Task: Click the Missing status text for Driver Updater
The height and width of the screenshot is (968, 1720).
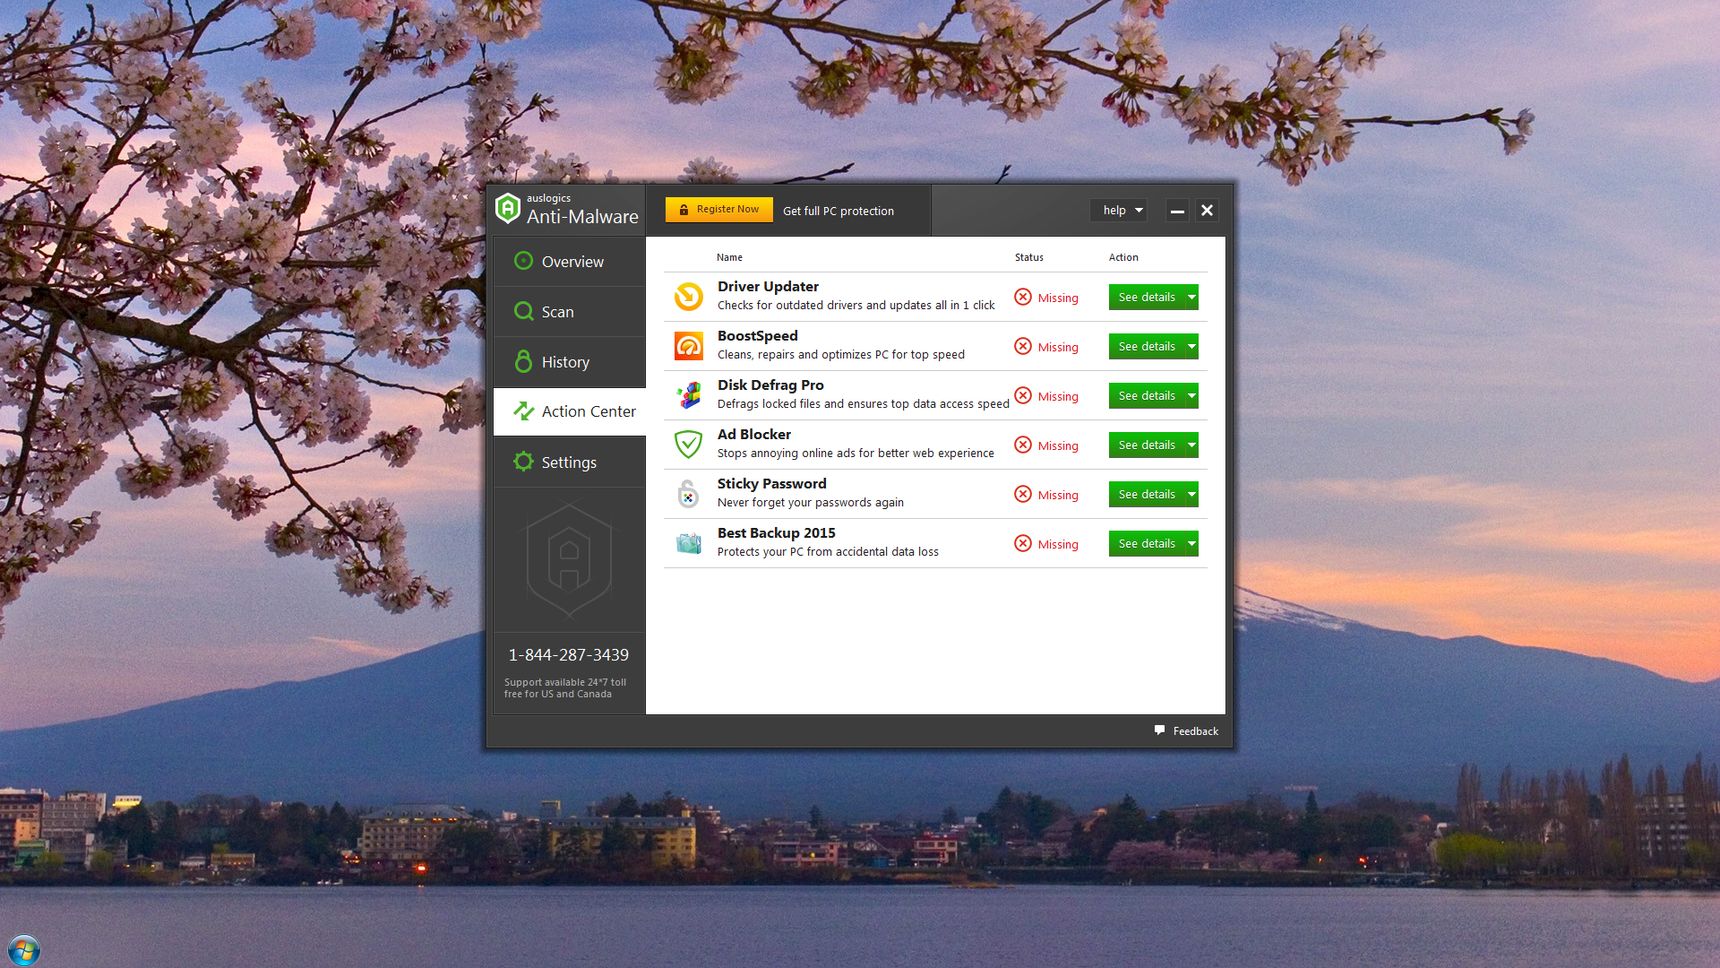Action: coord(1057,298)
